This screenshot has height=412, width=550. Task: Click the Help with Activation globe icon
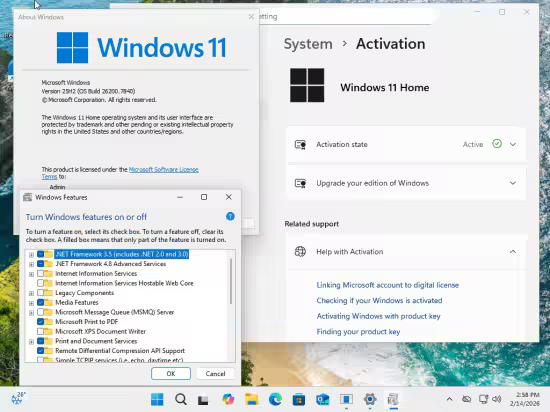click(x=300, y=251)
